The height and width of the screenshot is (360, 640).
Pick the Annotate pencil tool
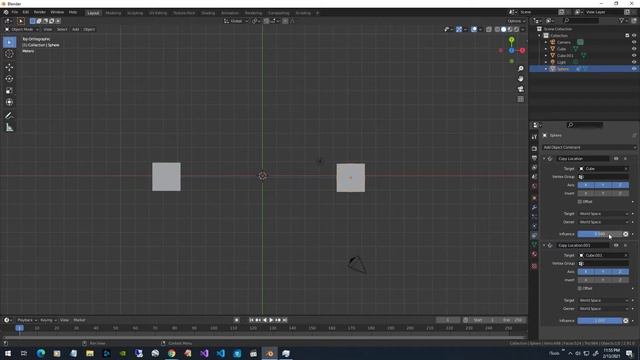pos(9,116)
